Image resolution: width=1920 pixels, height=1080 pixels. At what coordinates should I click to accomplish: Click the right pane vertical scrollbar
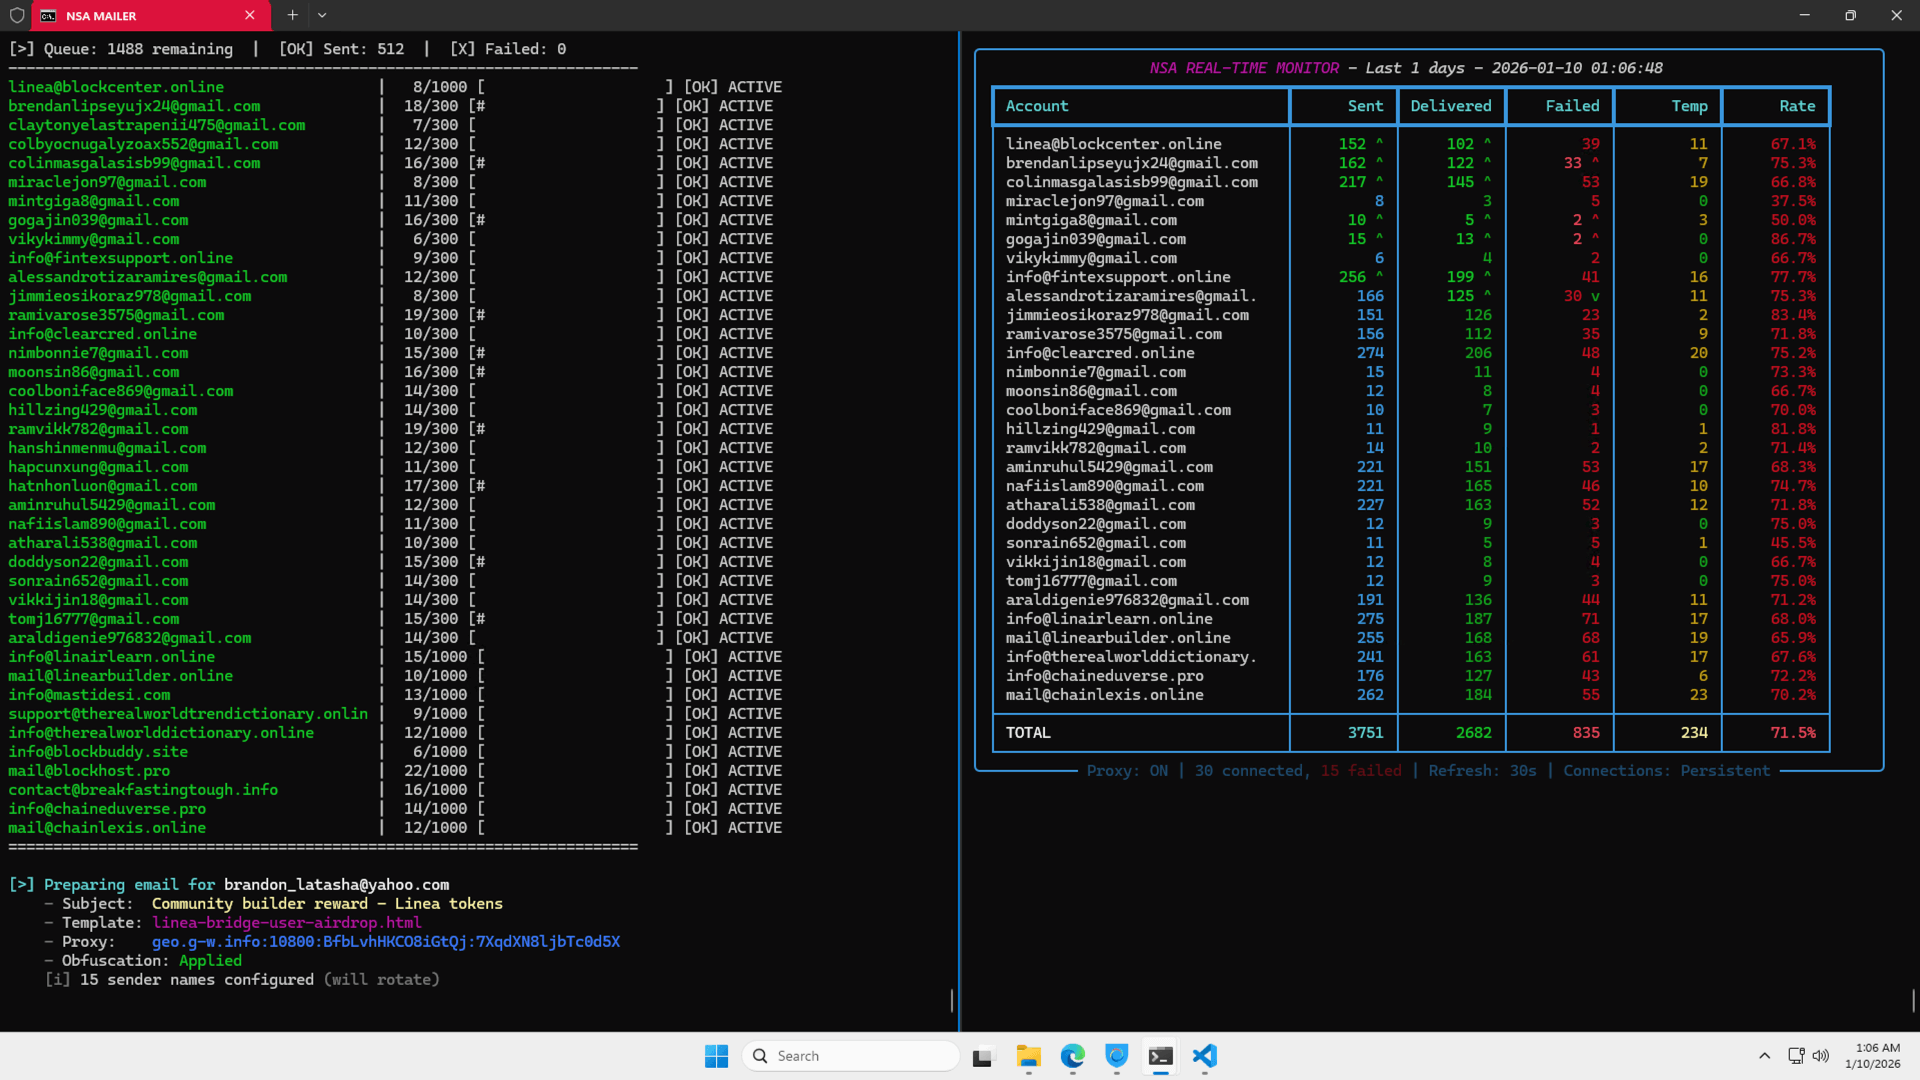pyautogui.click(x=1912, y=1000)
